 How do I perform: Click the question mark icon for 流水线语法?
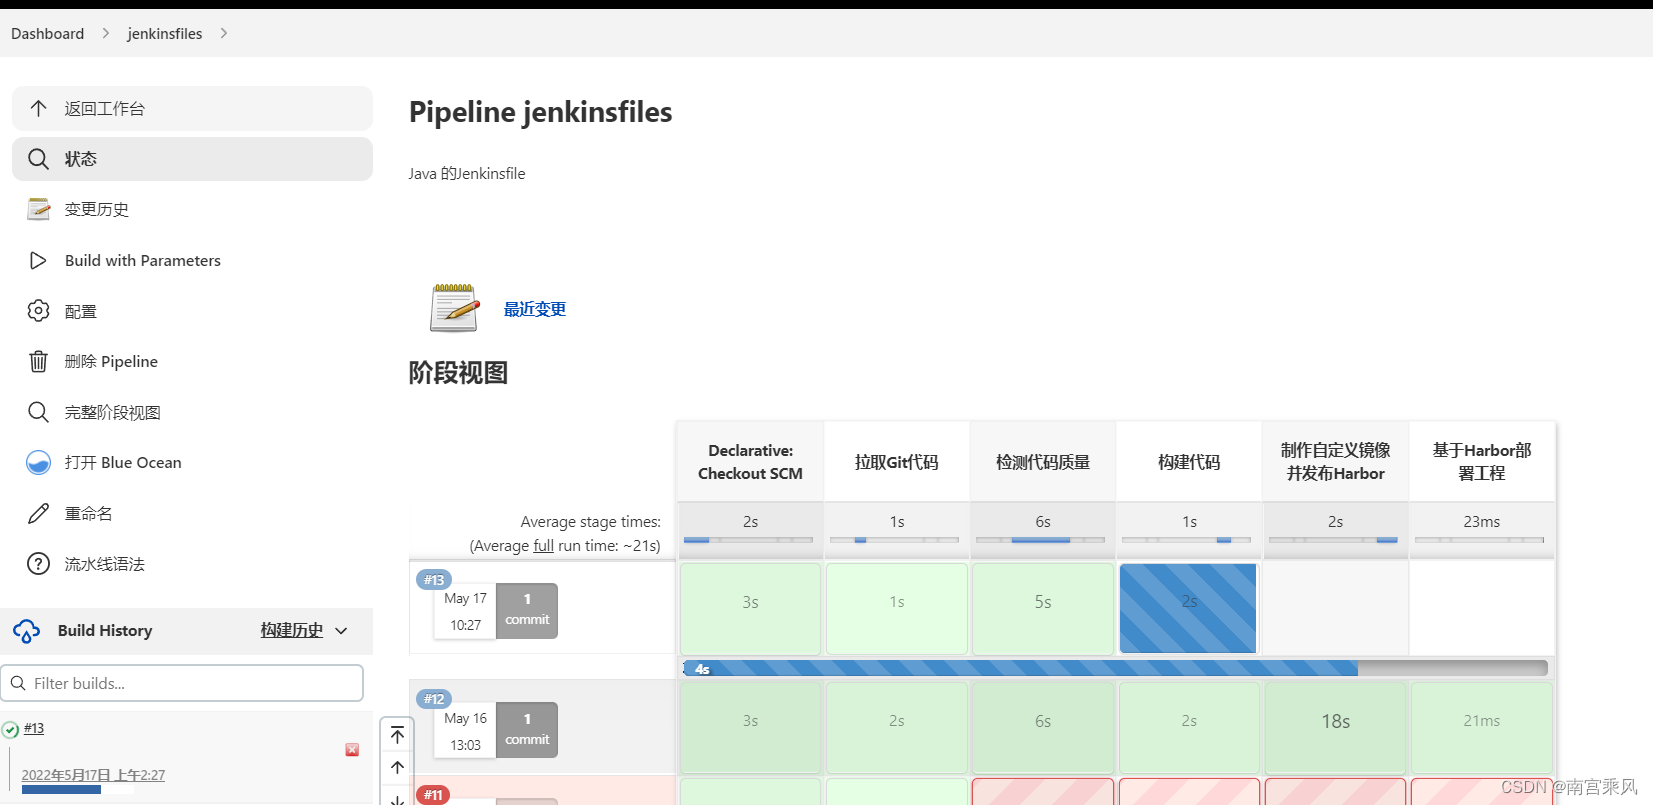pyautogui.click(x=38, y=564)
